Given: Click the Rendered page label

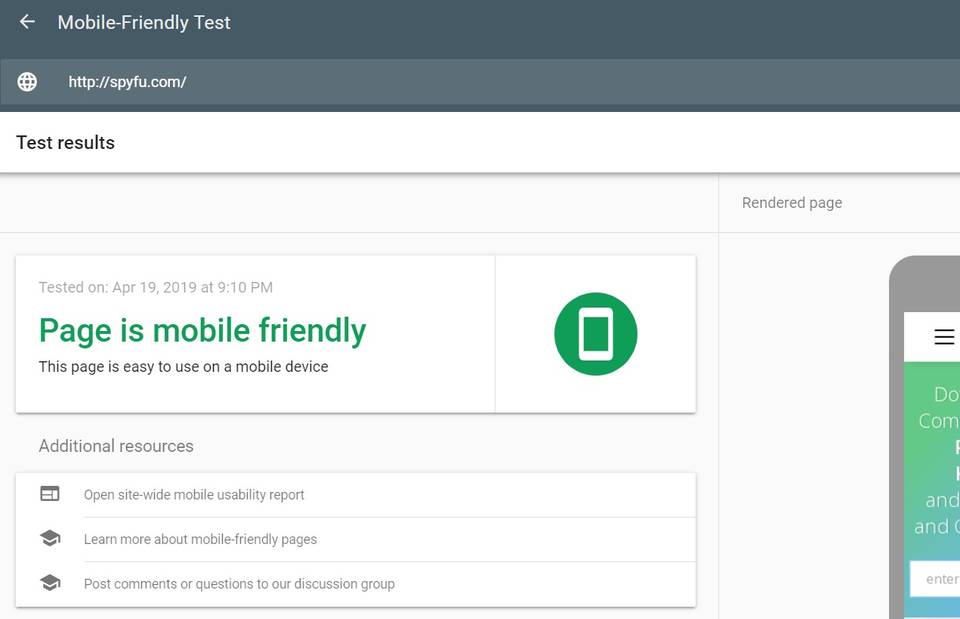Looking at the screenshot, I should 792,203.
